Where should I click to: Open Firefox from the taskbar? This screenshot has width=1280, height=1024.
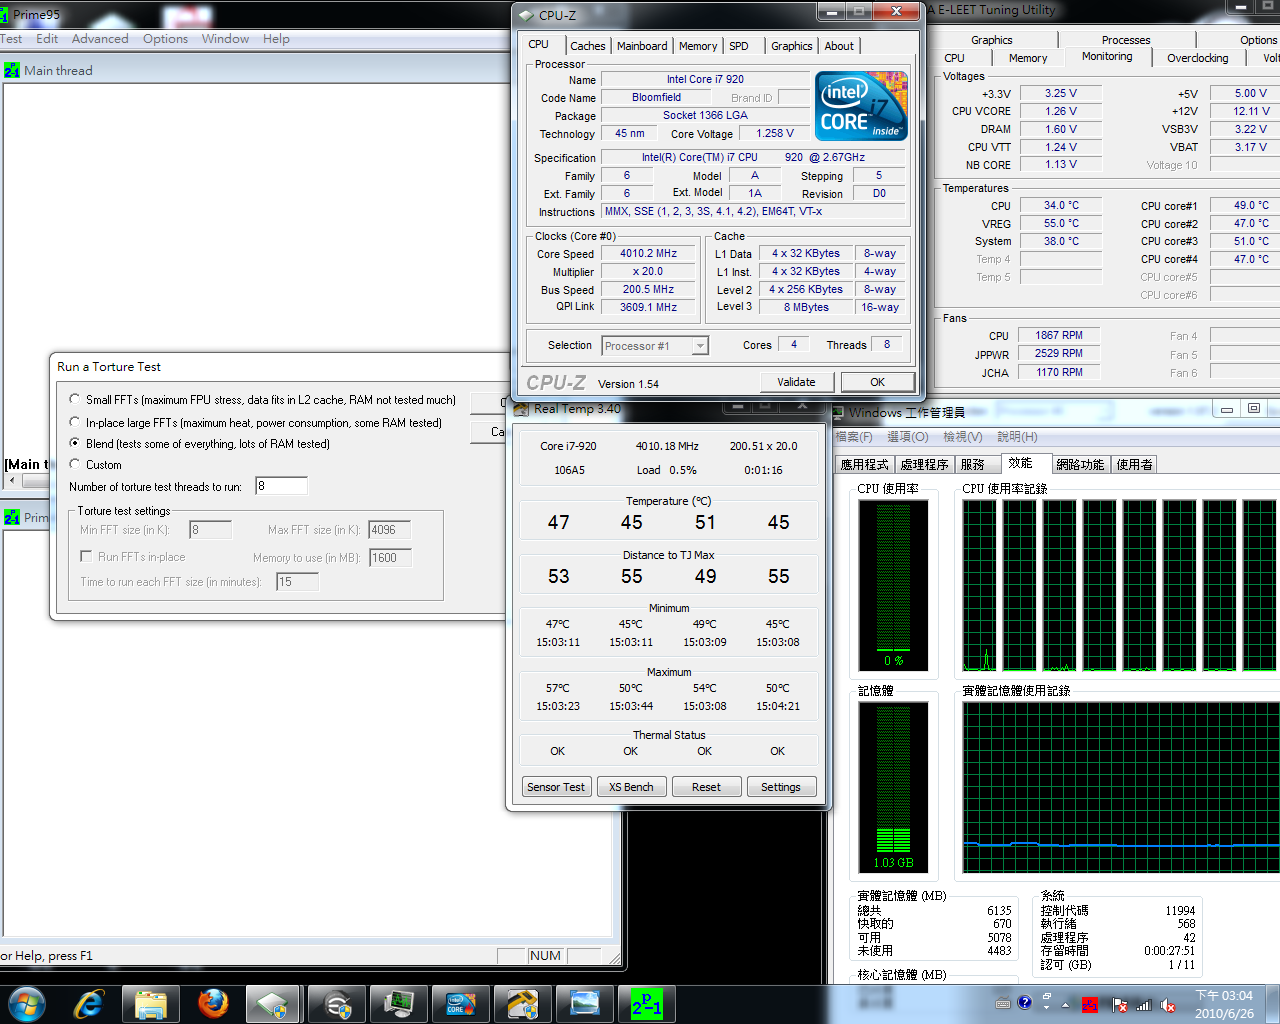tap(212, 1003)
